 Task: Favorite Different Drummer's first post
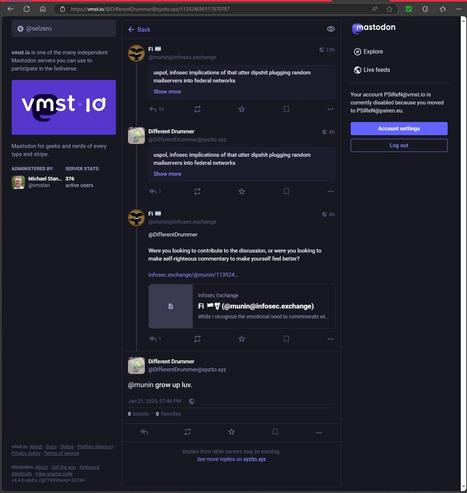242,191
